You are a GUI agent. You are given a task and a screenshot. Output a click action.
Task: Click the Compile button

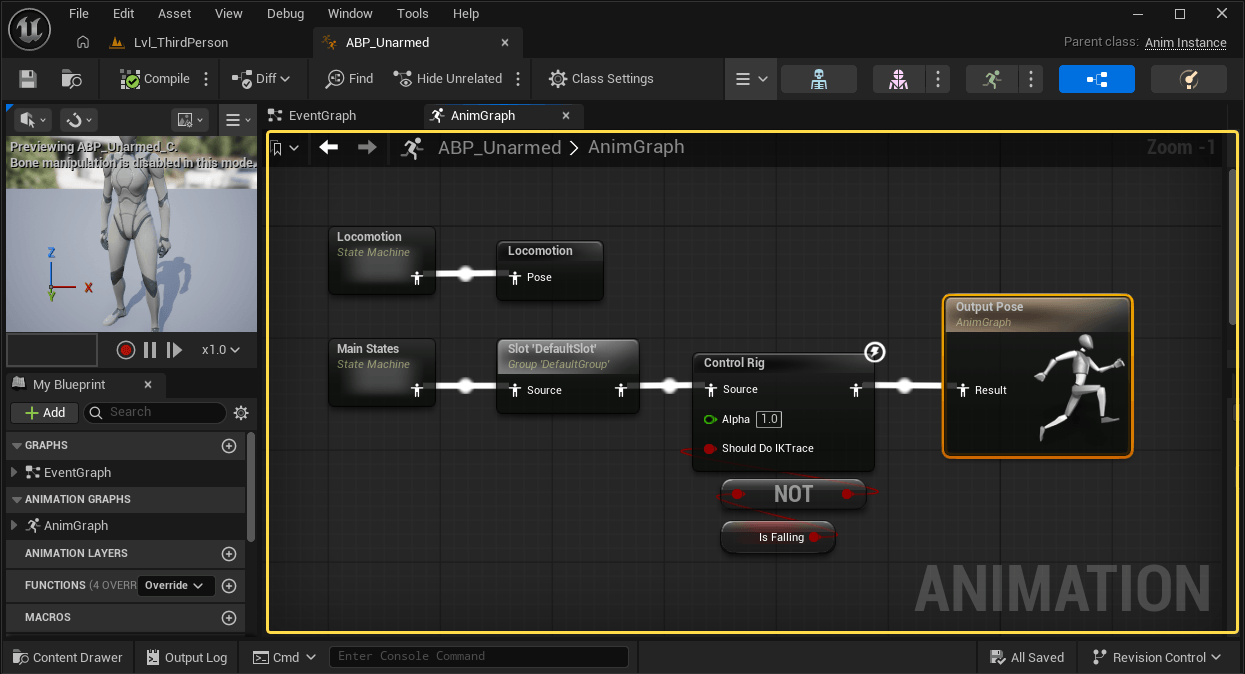pyautogui.click(x=155, y=79)
